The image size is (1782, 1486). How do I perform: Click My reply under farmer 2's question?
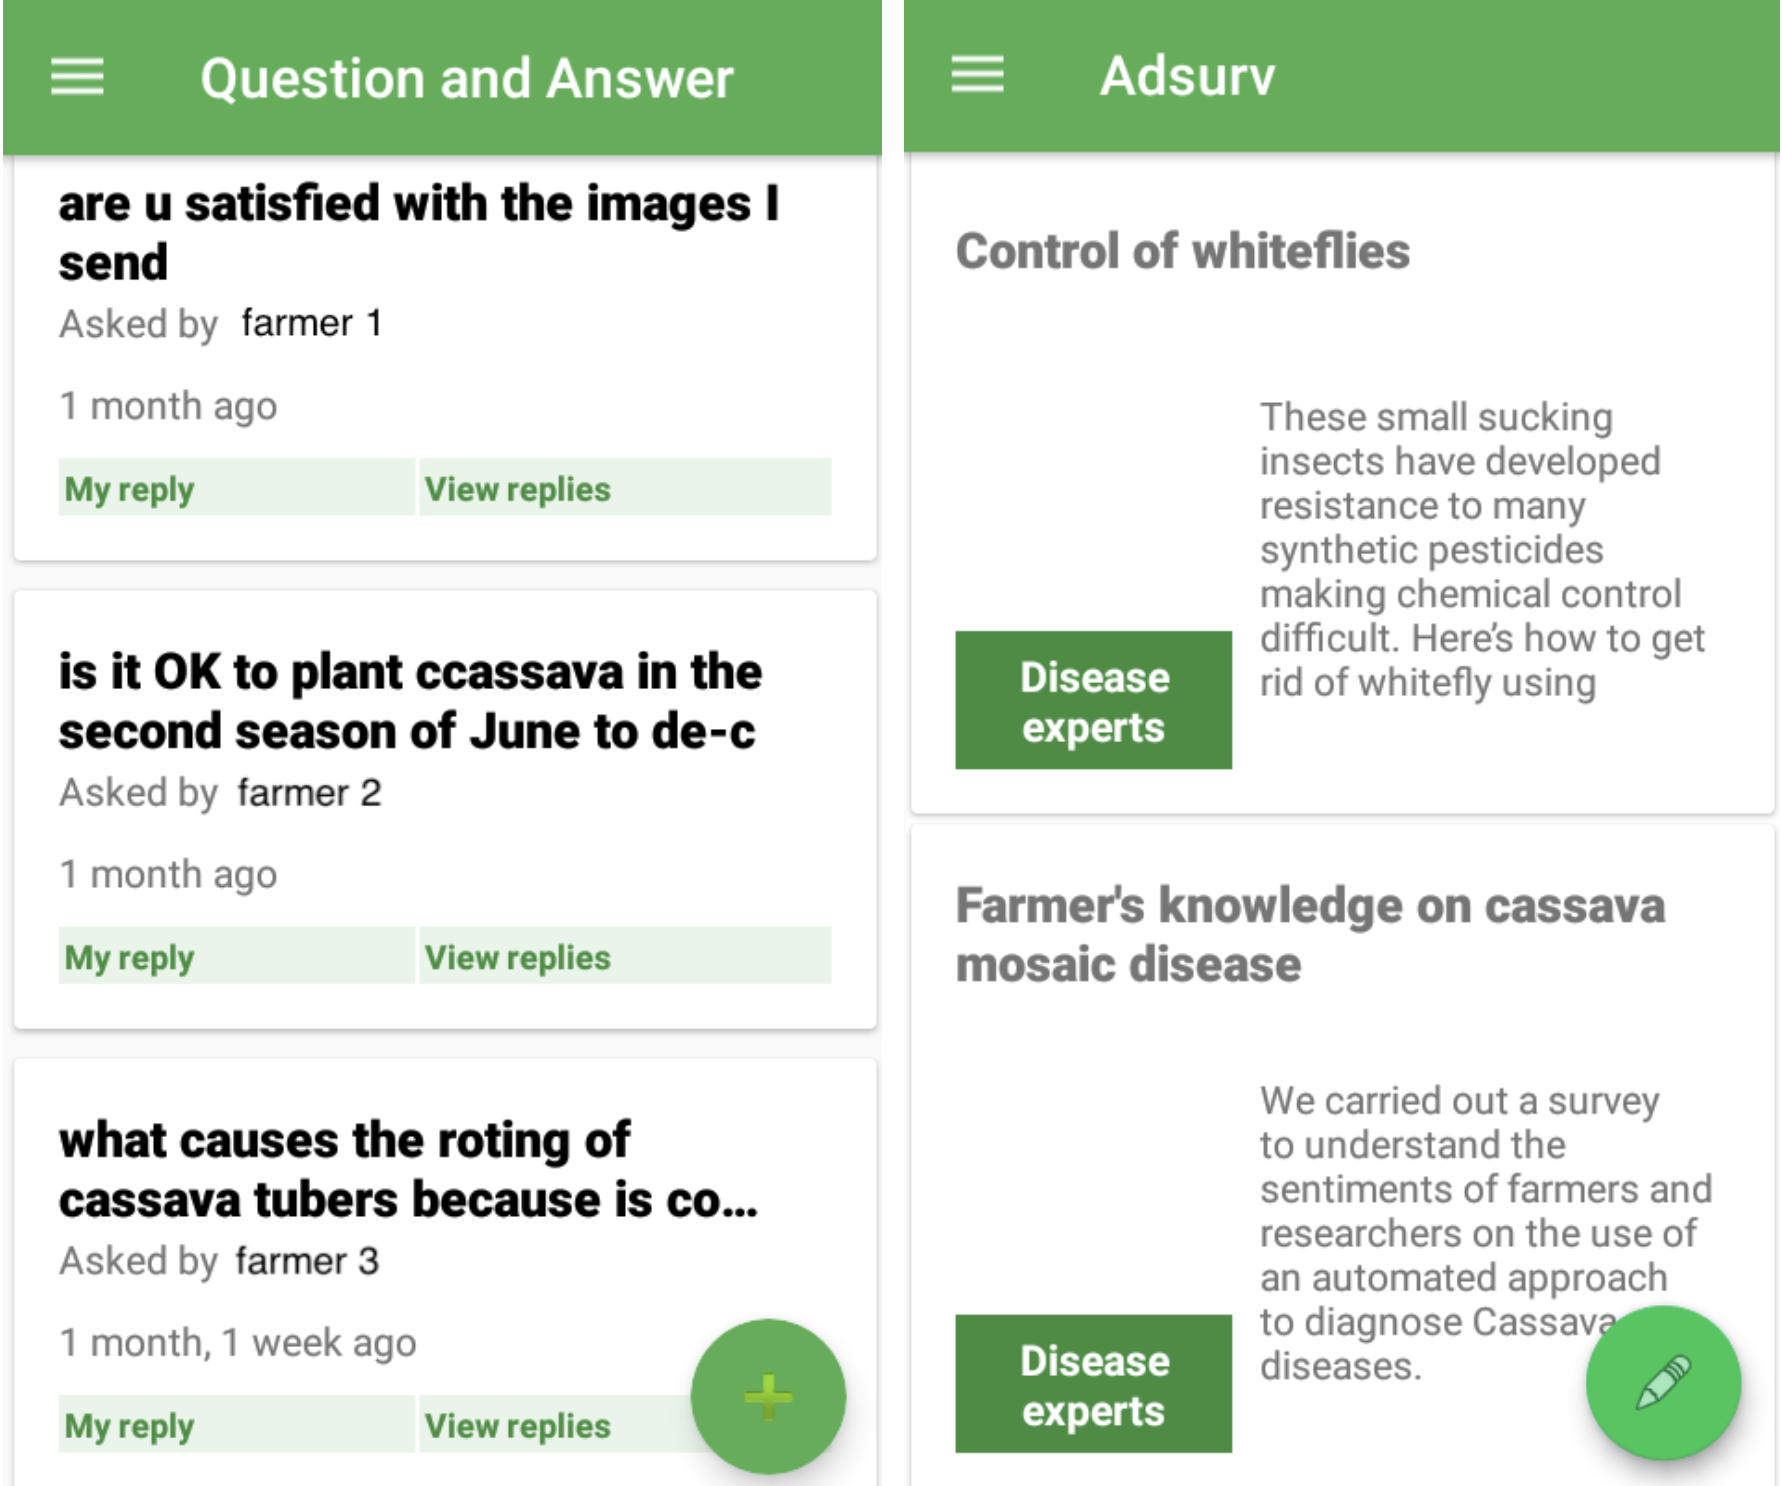pos(236,957)
